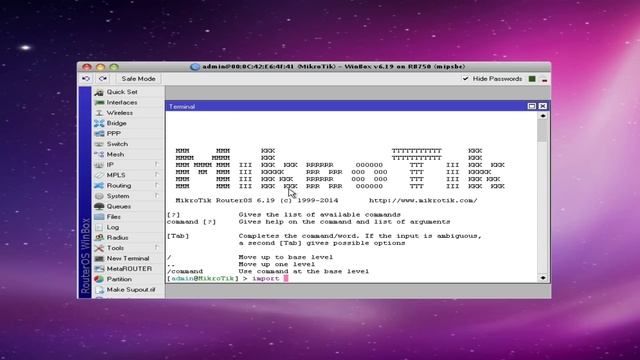Click the MPLS icon
This screenshot has height=360, width=640.
click(x=99, y=175)
